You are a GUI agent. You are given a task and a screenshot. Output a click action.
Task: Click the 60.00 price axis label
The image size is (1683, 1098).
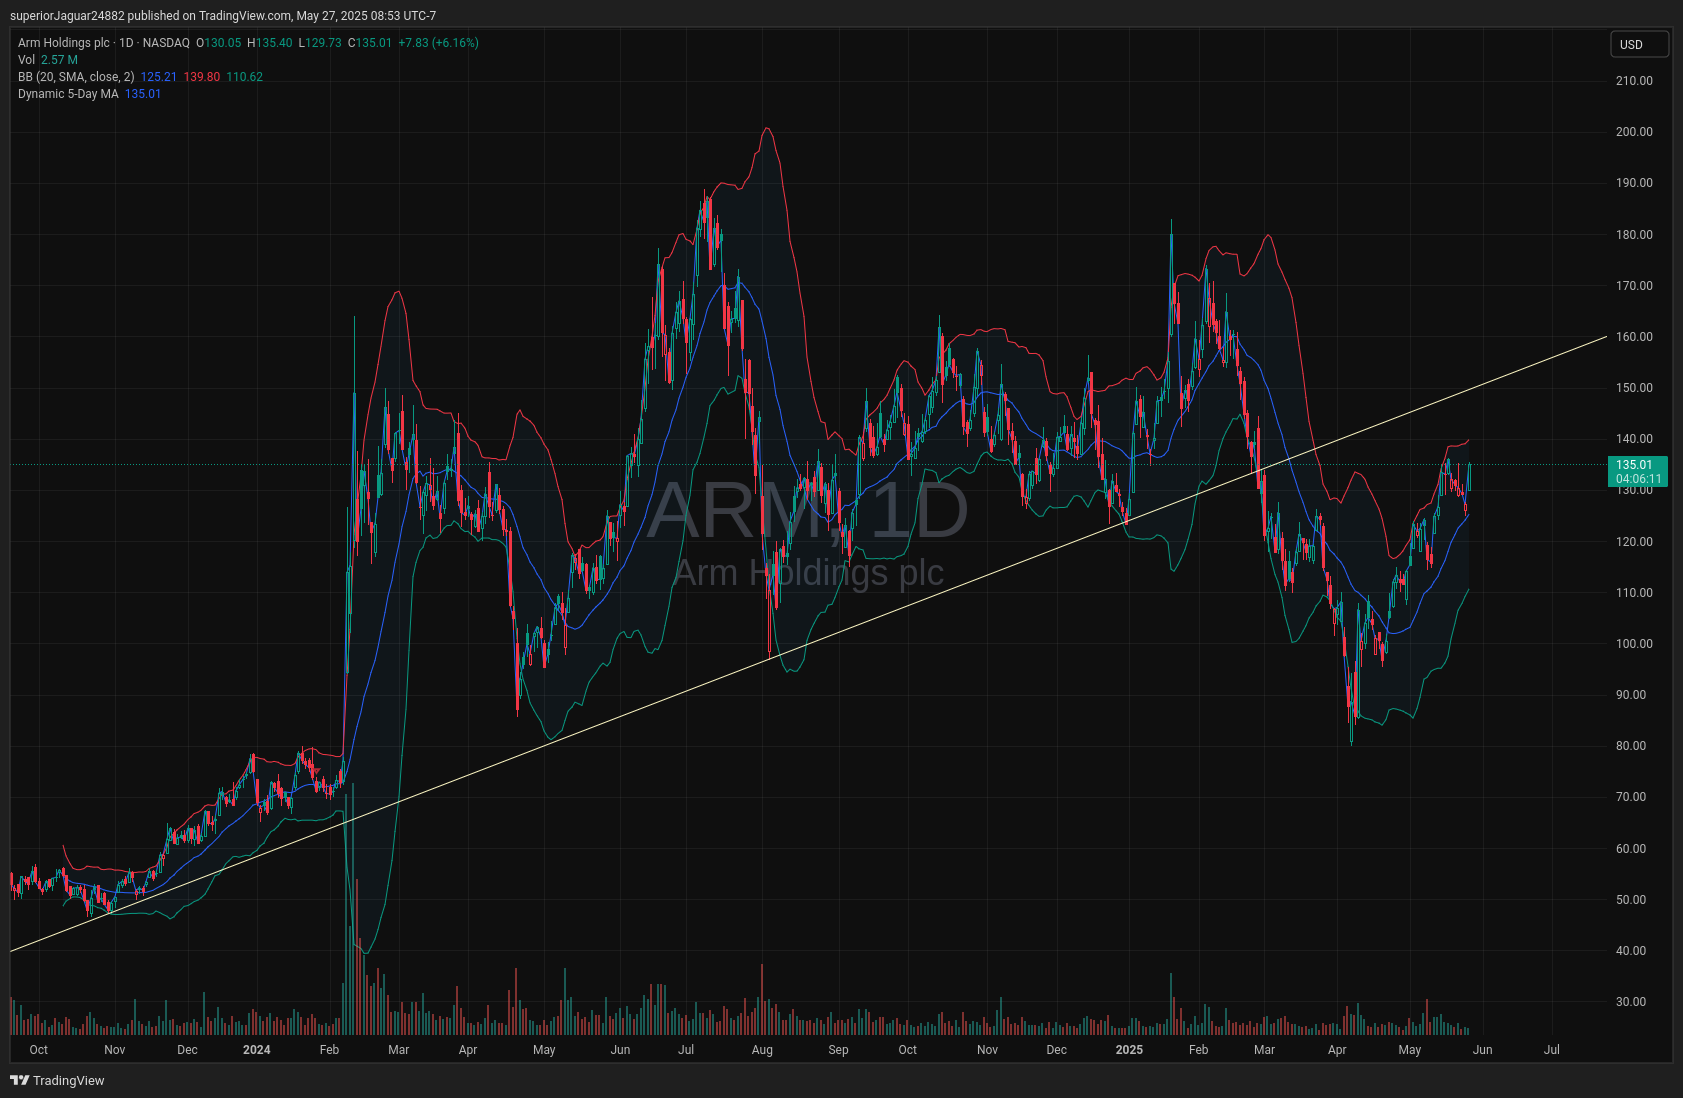click(1631, 849)
